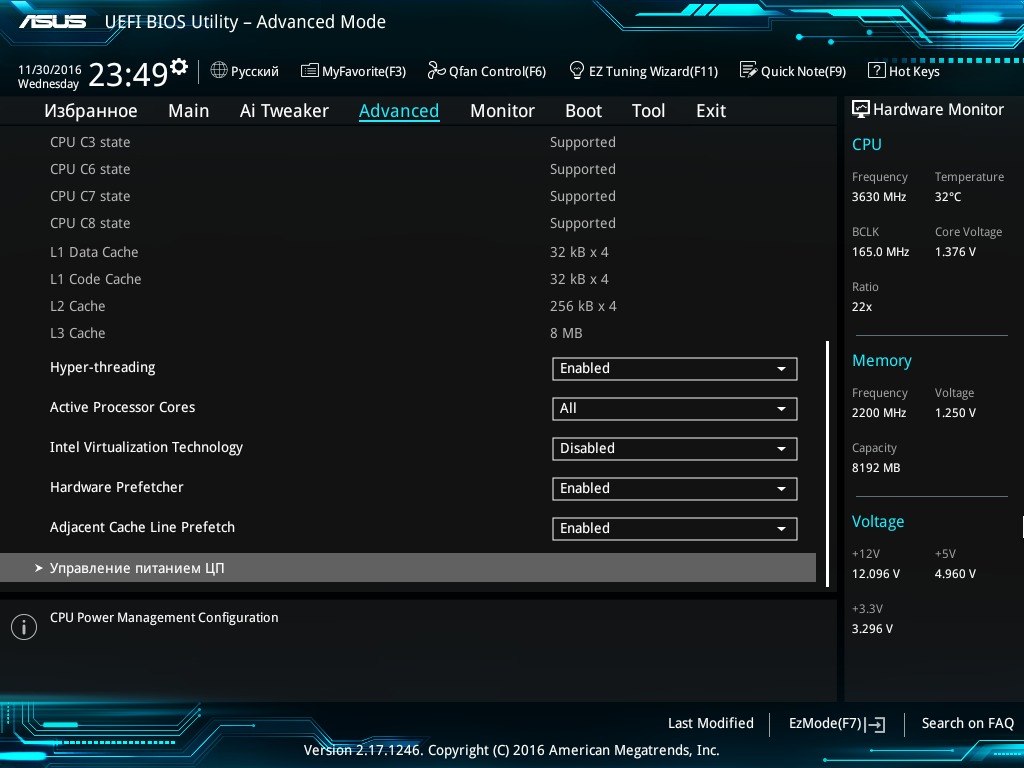The height and width of the screenshot is (768, 1024).
Task: Open the Monitor tab
Action: tap(502, 111)
